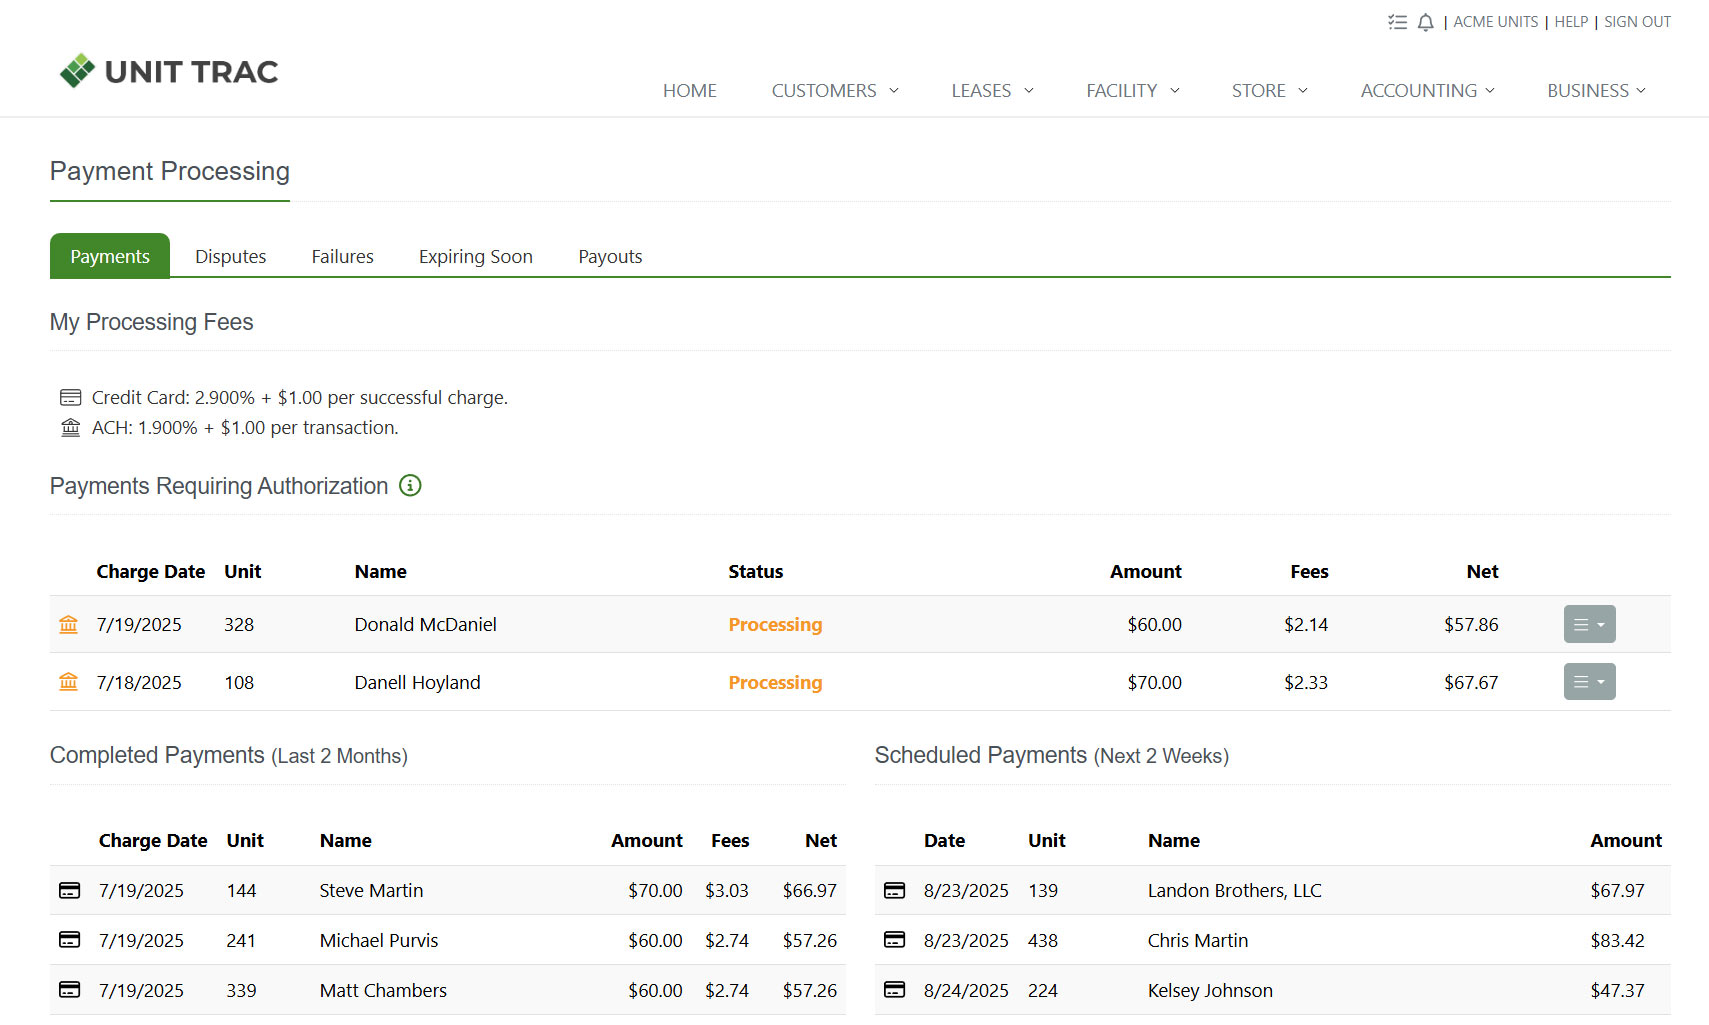Click Michael Purvis in Completed Payments
The image size is (1709, 1025).
[379, 940]
